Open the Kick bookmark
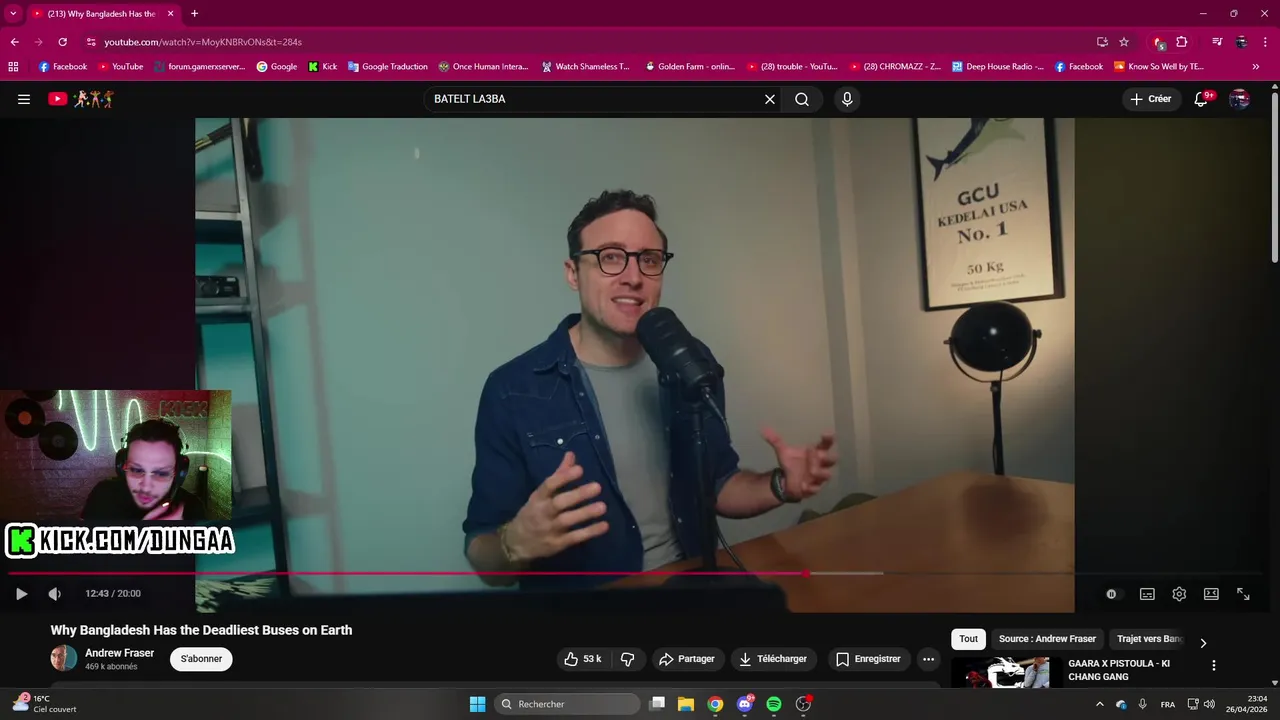 tap(322, 67)
